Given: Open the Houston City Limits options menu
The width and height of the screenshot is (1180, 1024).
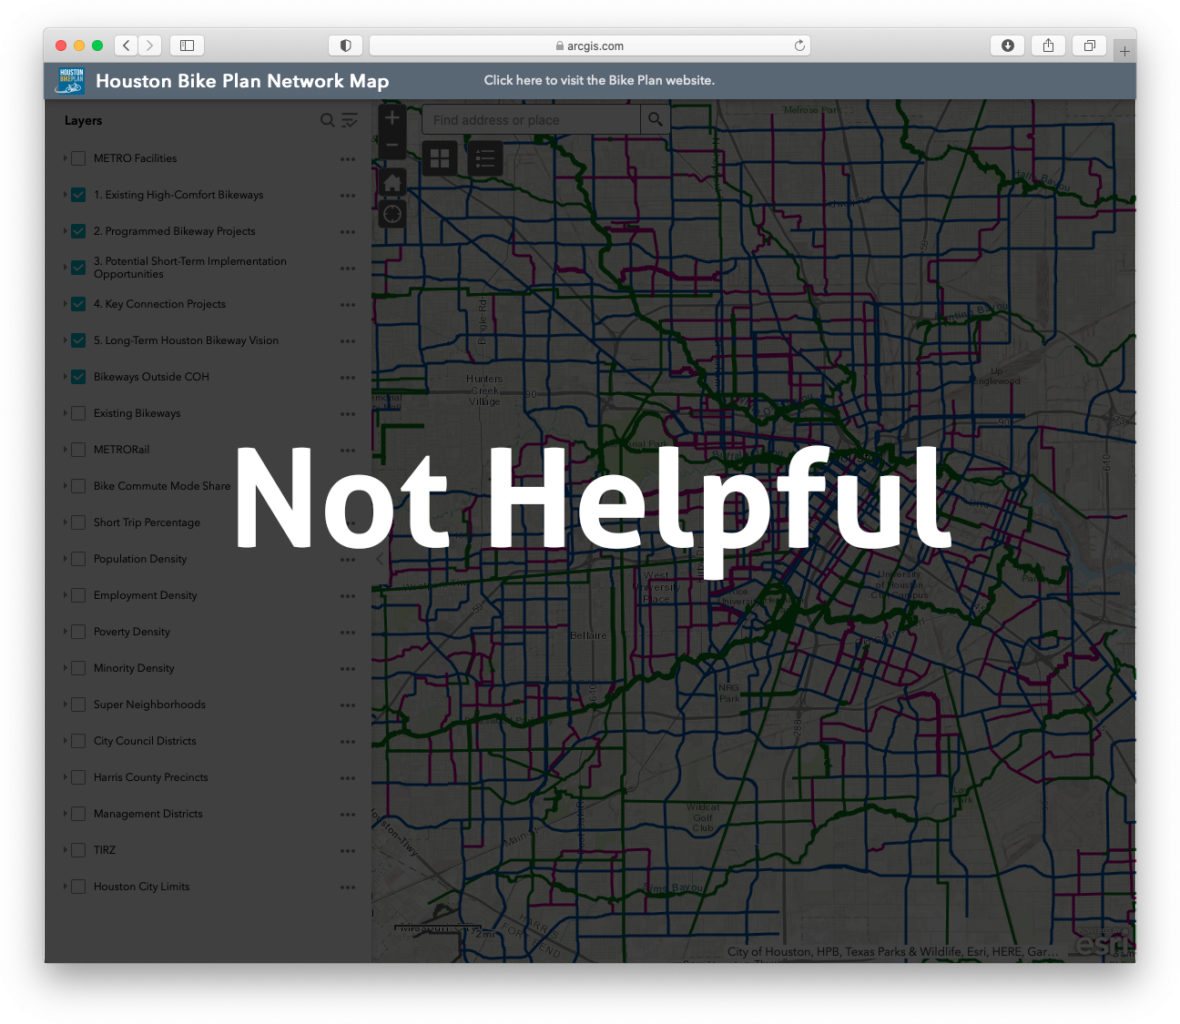Looking at the screenshot, I should [348, 887].
